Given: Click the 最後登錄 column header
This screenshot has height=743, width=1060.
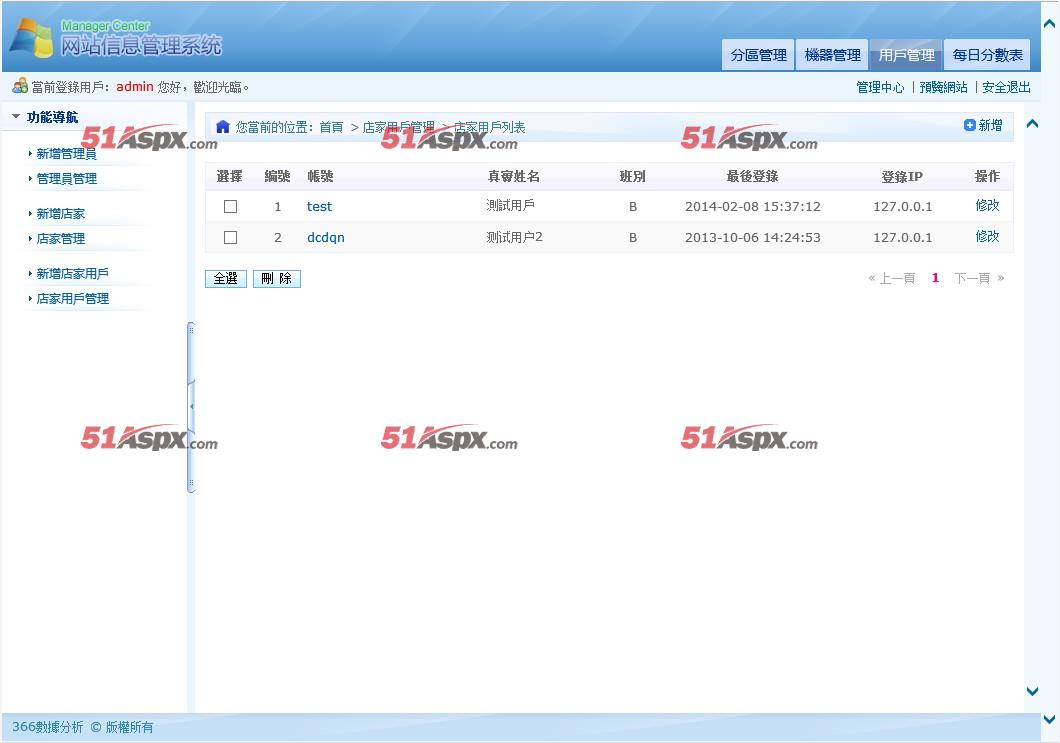Looking at the screenshot, I should coord(752,176).
